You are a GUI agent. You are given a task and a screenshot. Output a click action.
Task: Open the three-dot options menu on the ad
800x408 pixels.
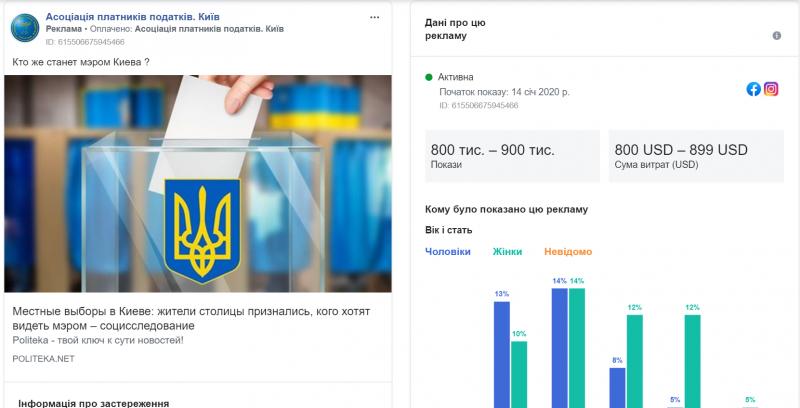(374, 17)
